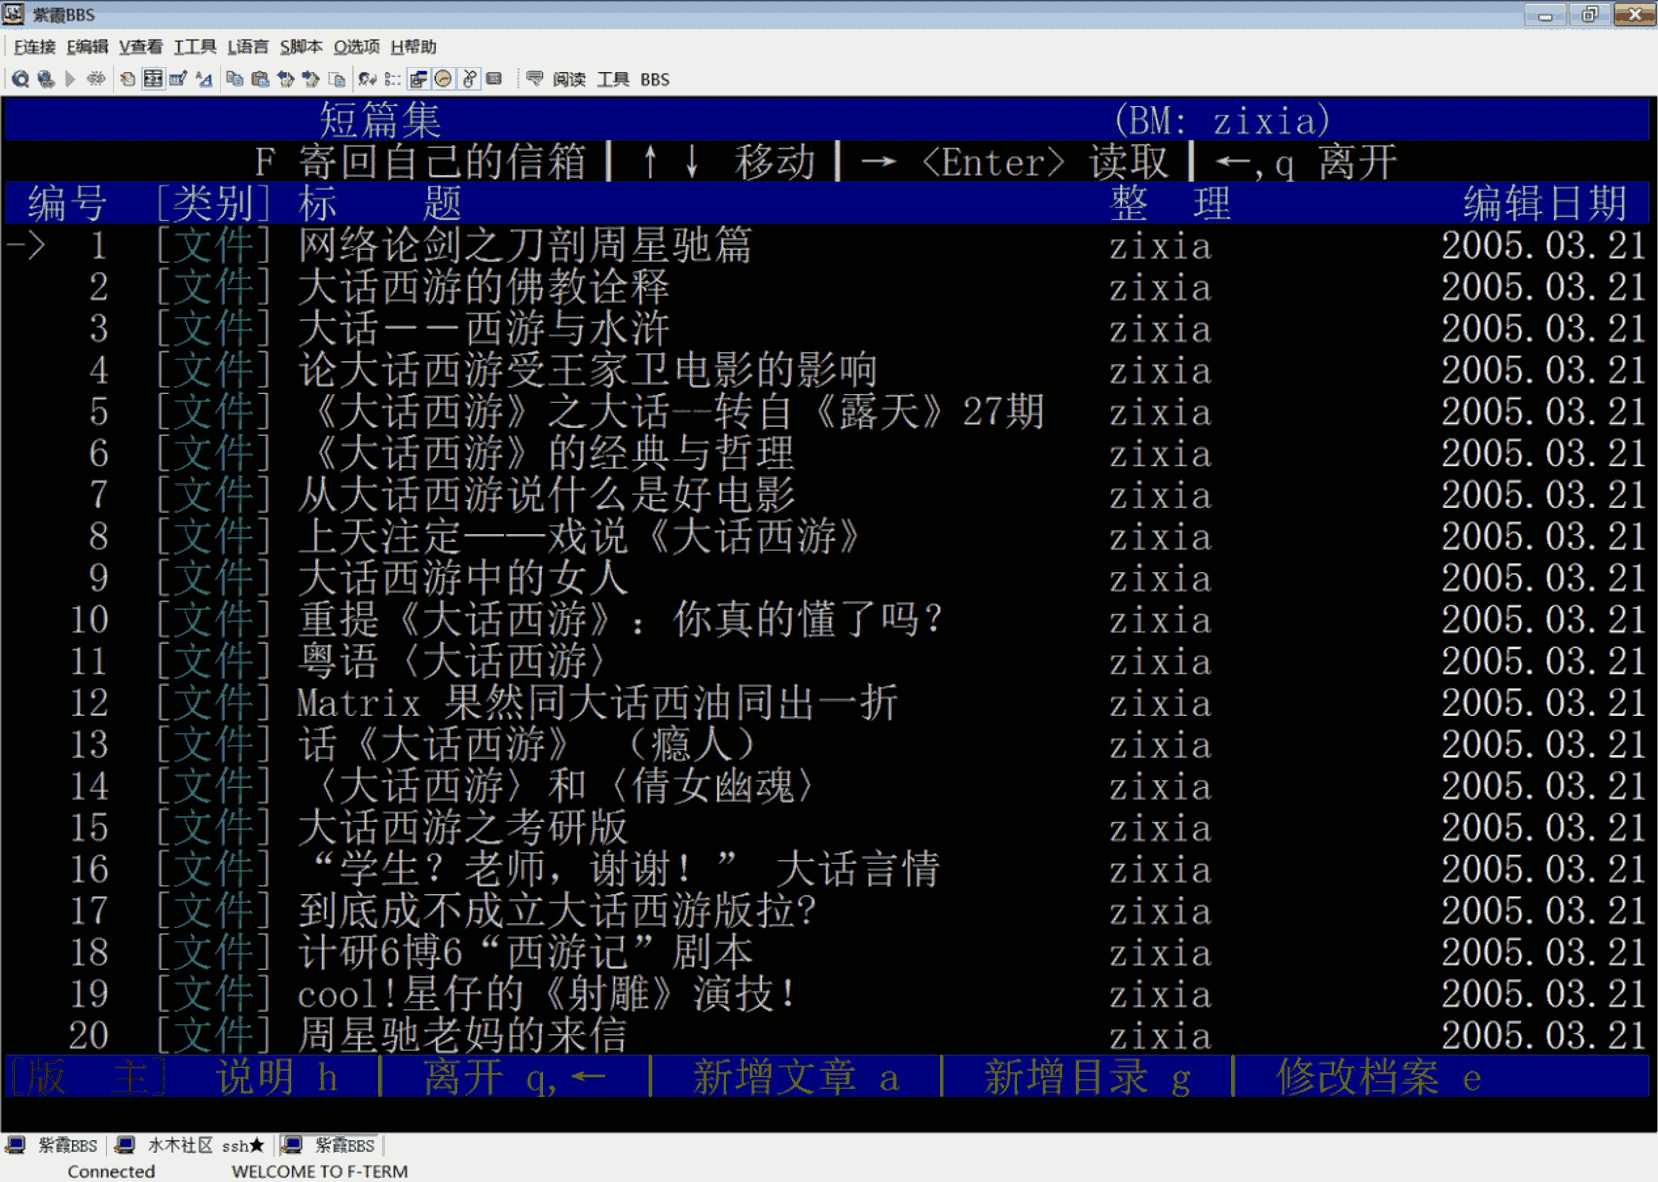Click the WELCOME TO F-TERM status text
The height and width of the screenshot is (1182, 1658).
pyautogui.click(x=320, y=1171)
